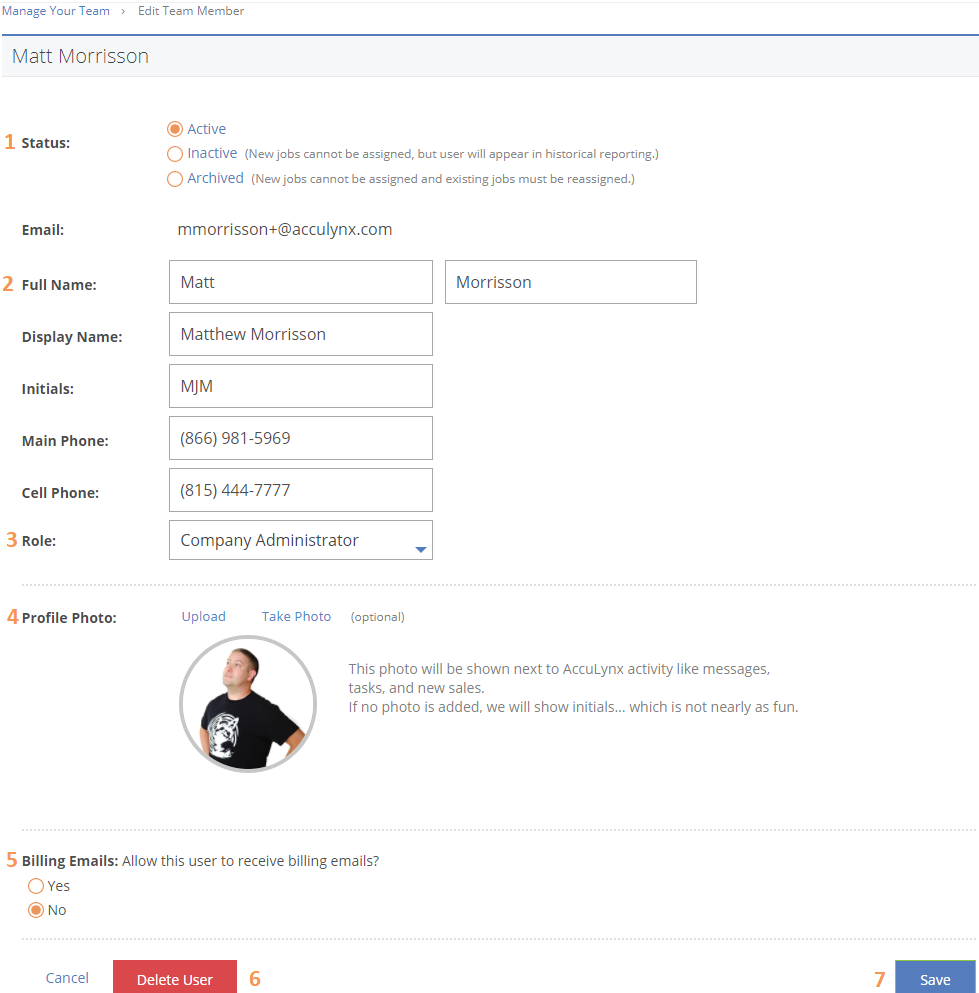Screen dimensions: 979x993
Task: Open the Role dropdown
Action: pyautogui.click(x=301, y=540)
